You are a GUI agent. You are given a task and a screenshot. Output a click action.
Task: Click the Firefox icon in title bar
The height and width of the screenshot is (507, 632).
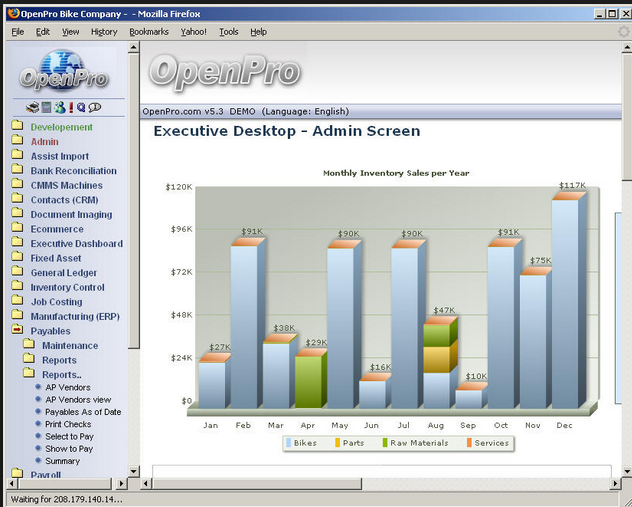coord(13,13)
